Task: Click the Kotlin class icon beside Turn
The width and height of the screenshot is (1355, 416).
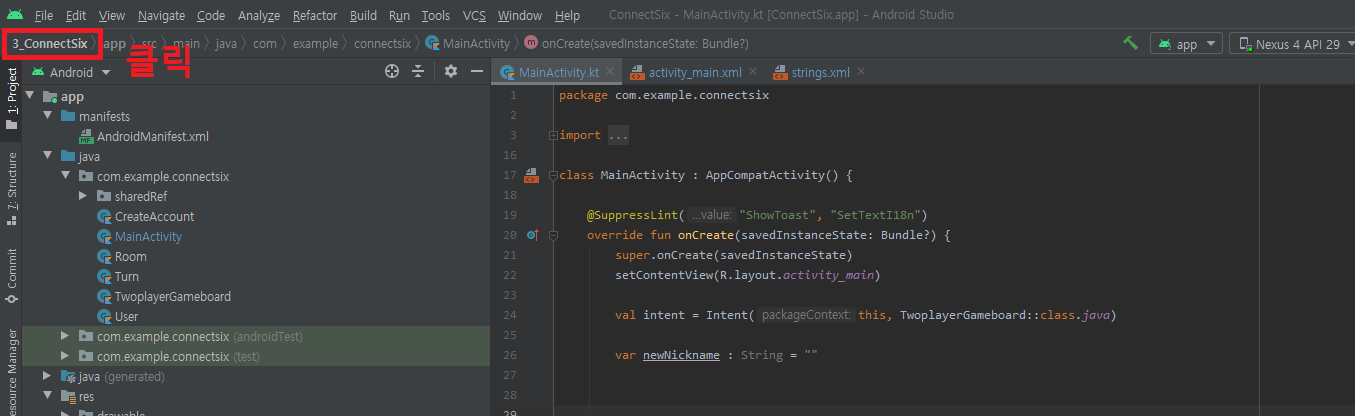Action: (104, 277)
